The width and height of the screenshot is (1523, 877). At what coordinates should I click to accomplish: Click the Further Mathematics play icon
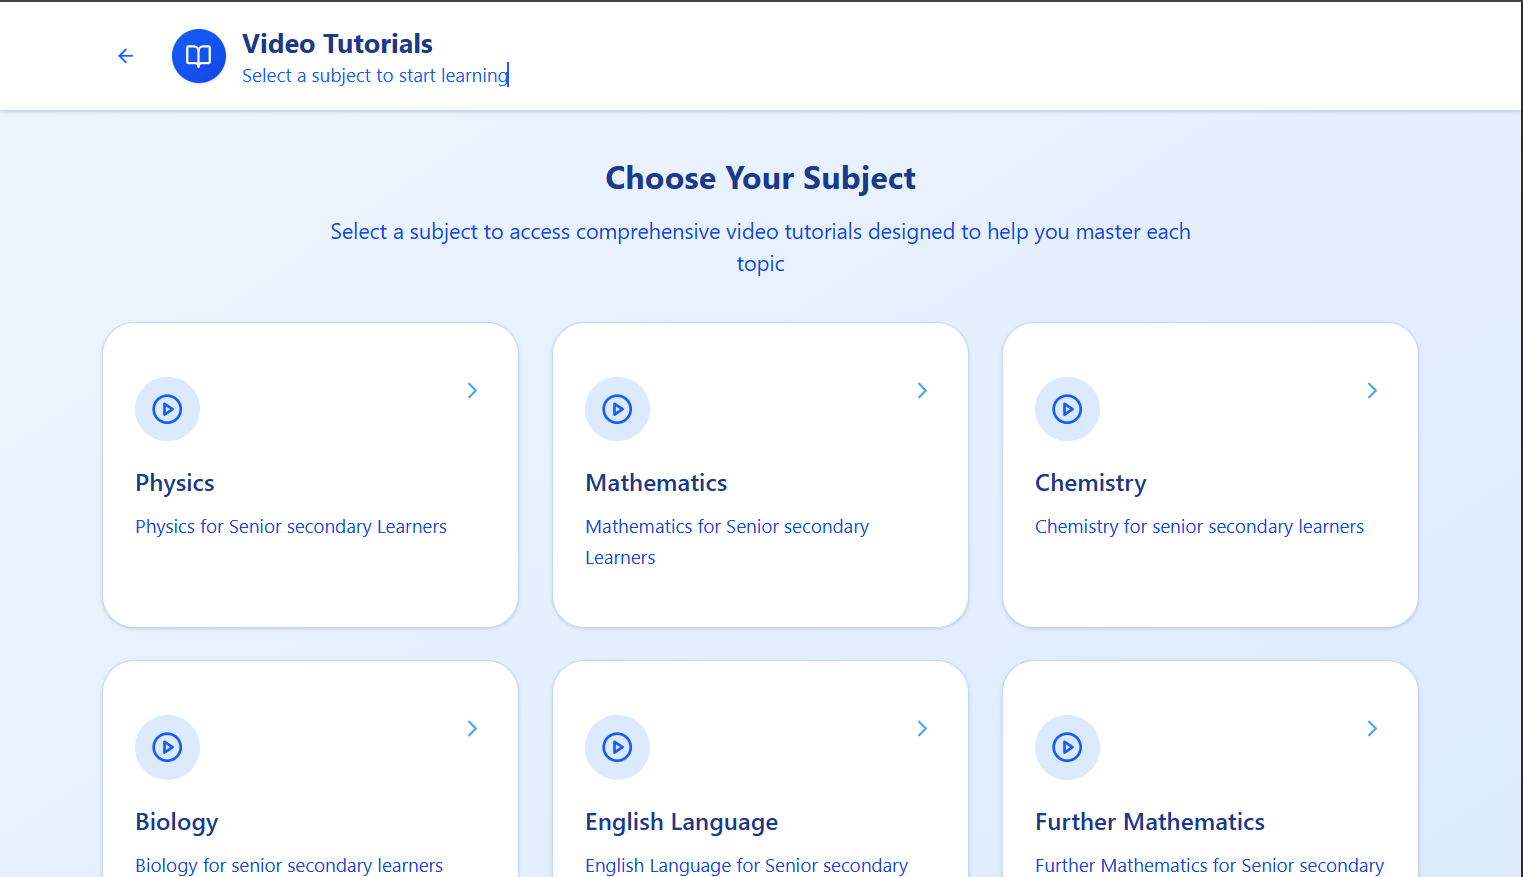pyautogui.click(x=1067, y=747)
